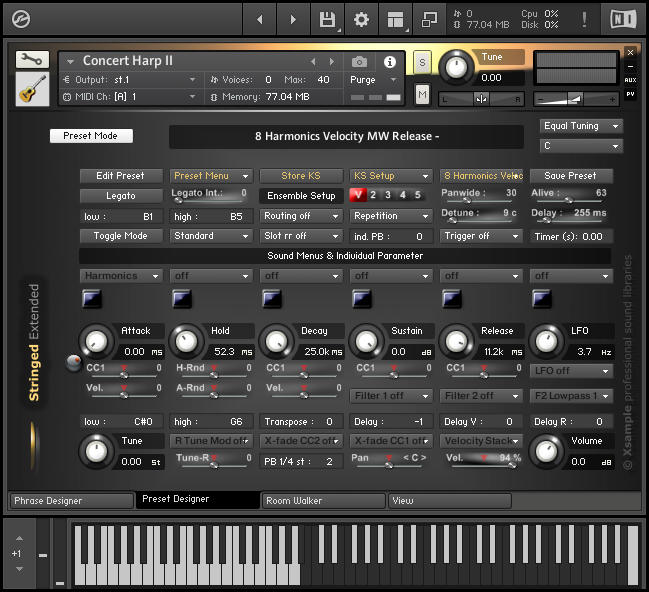Switch to Preset Designer tab
The image size is (649, 592).
coord(198,500)
